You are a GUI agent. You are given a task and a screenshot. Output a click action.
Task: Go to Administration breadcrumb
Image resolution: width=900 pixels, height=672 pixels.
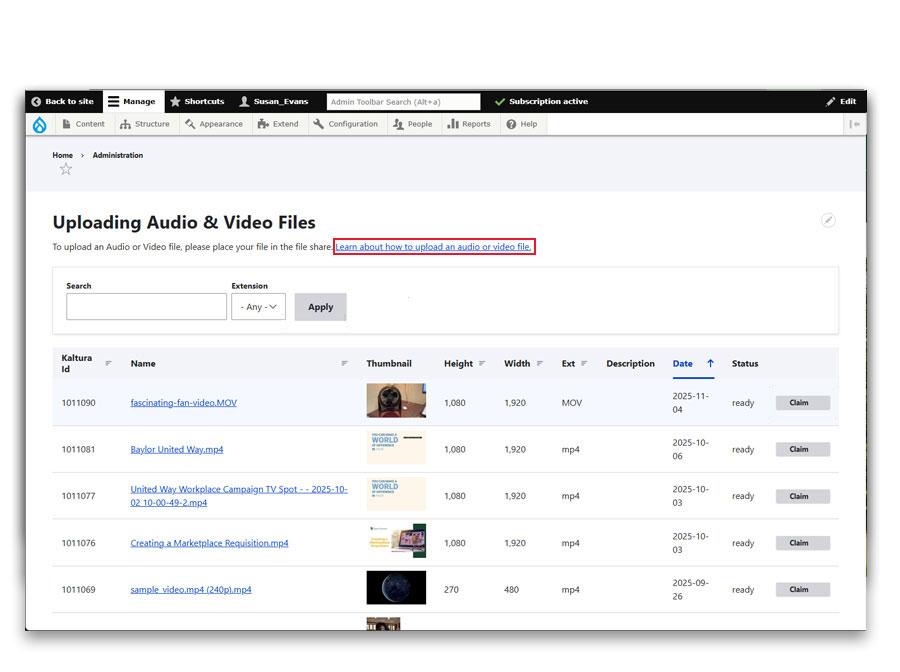pos(118,155)
